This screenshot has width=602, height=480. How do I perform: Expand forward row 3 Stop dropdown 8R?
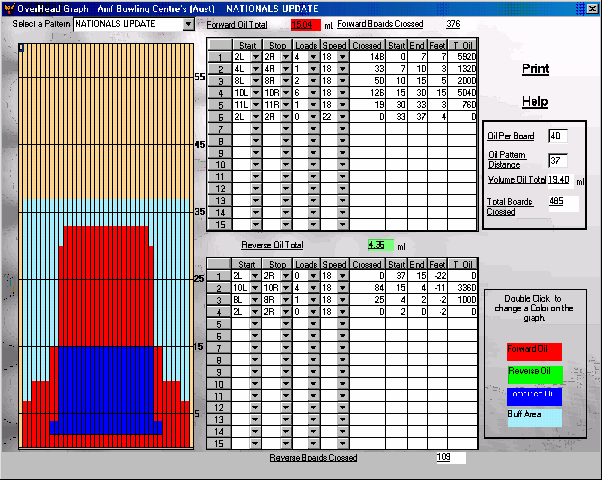point(286,81)
